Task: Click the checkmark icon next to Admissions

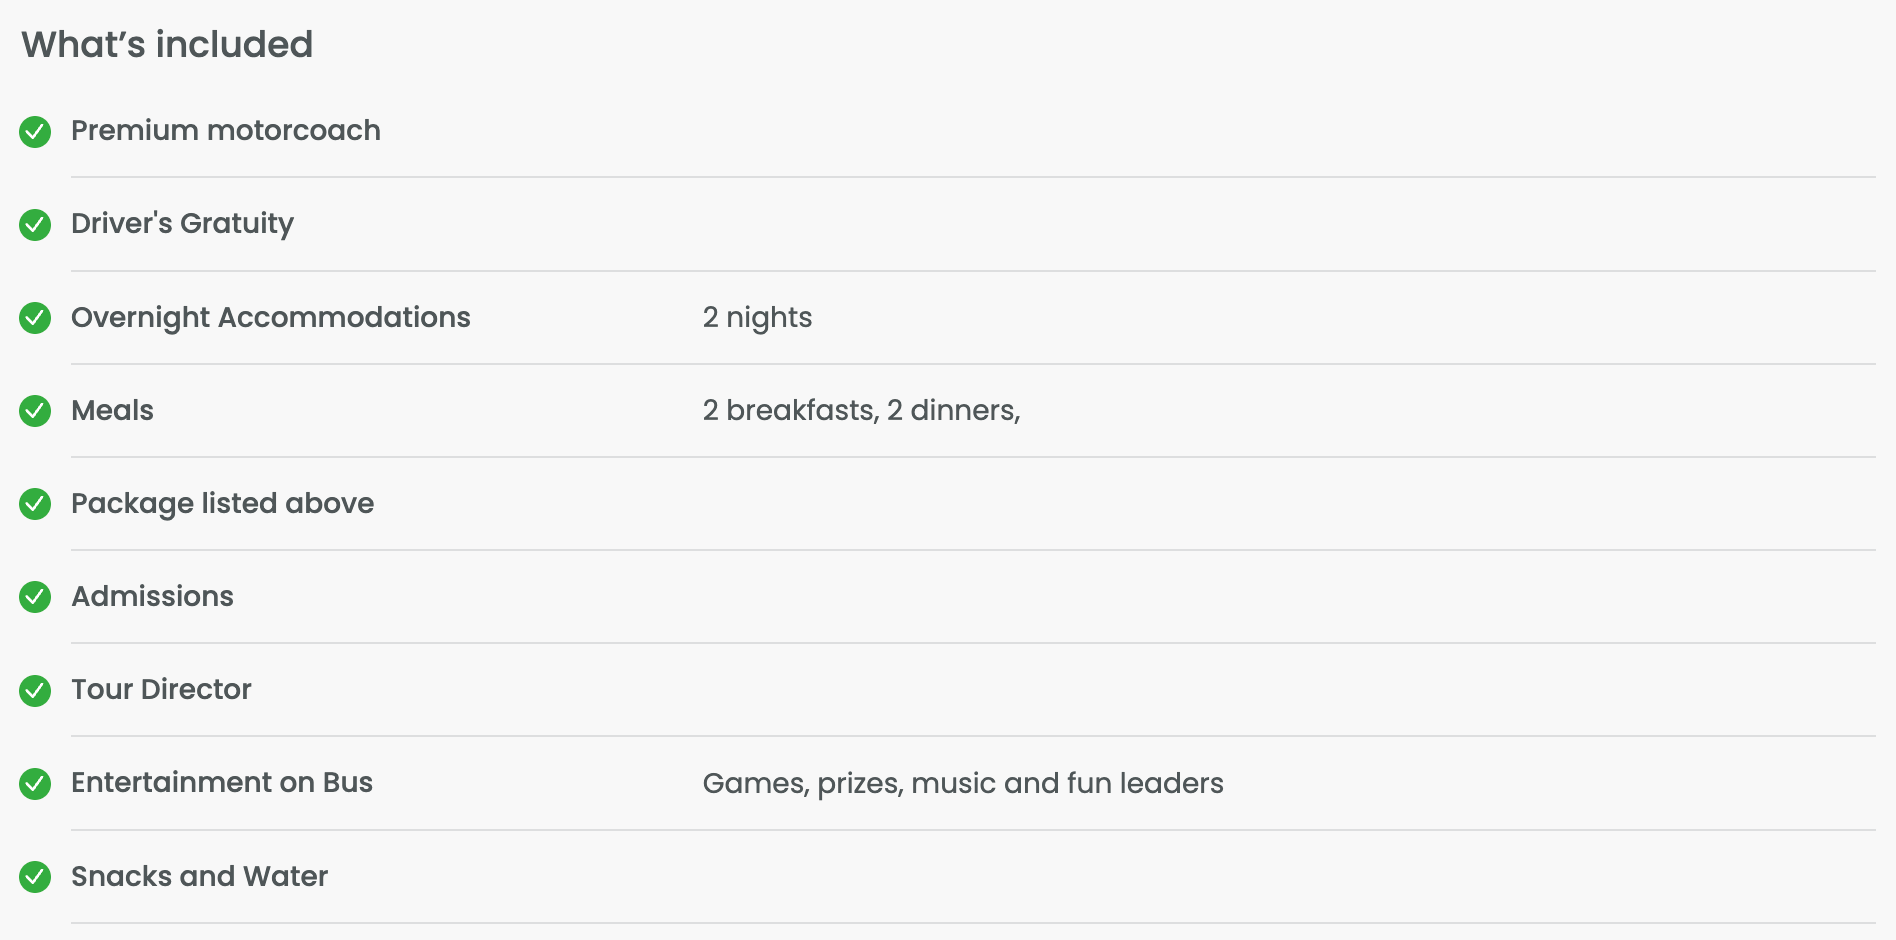Action: tap(35, 597)
